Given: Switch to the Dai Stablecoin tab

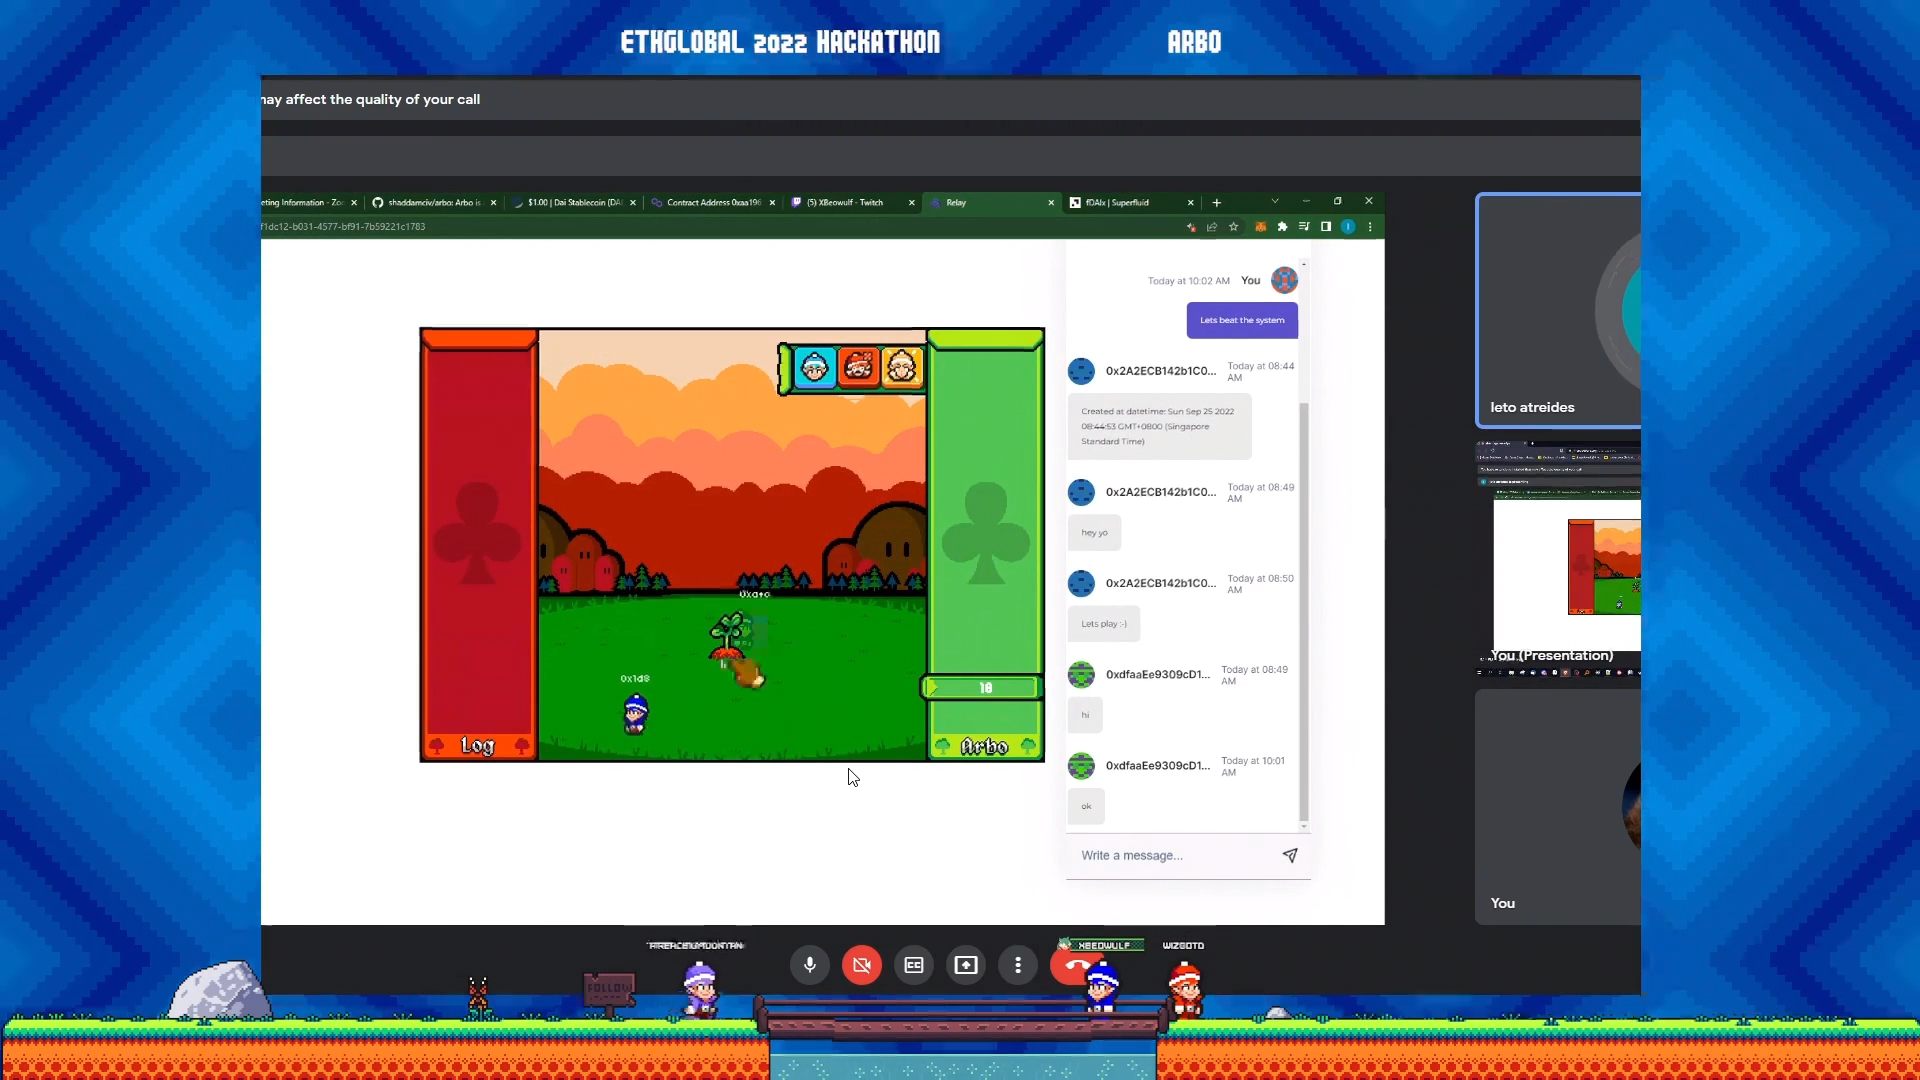Looking at the screenshot, I should point(575,202).
